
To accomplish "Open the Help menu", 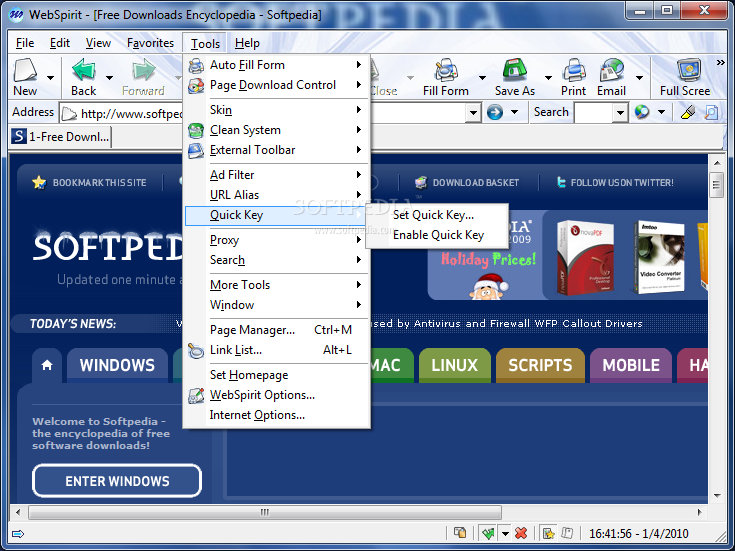I will tap(247, 43).
